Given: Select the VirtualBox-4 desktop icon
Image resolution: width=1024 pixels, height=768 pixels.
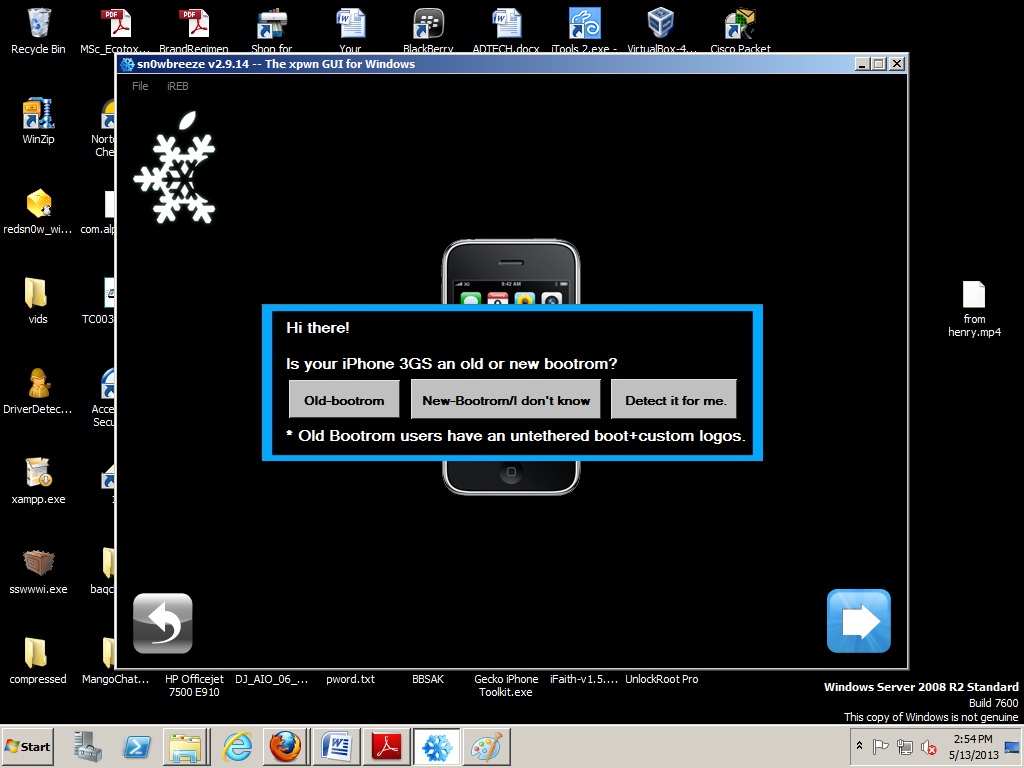Looking at the screenshot, I should (662, 31).
